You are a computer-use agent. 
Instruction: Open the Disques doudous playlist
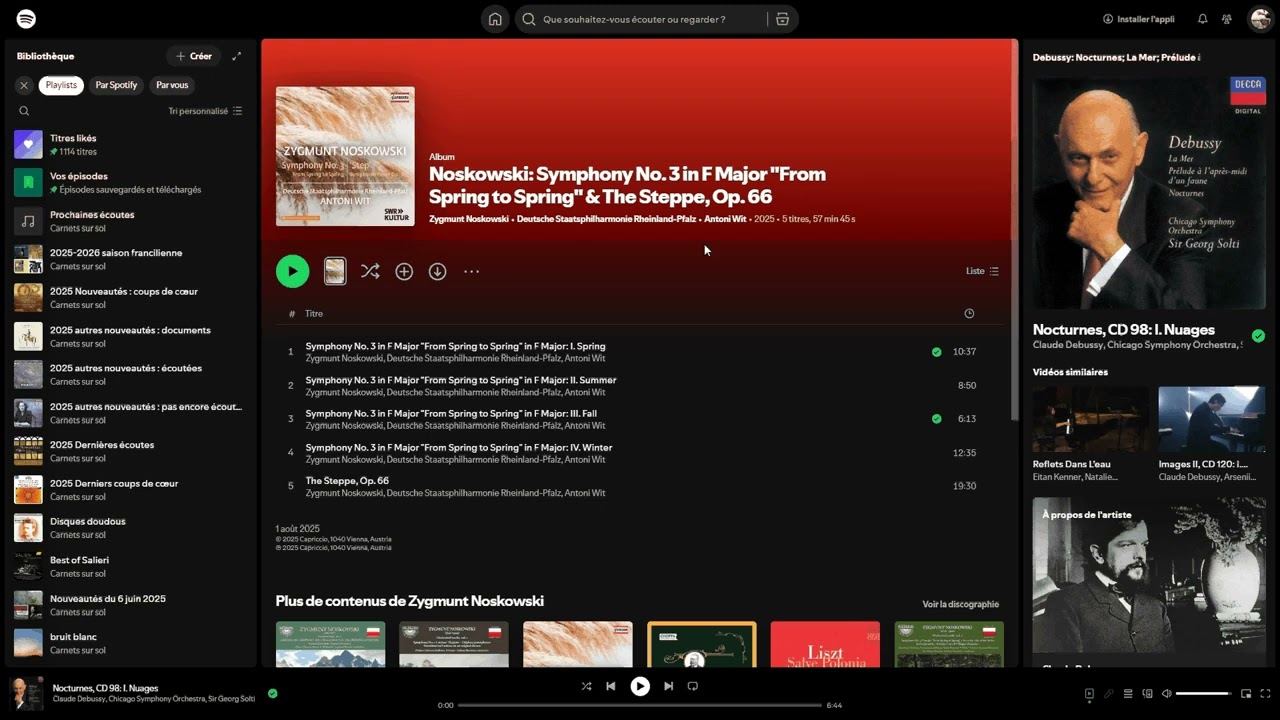[x=130, y=528]
